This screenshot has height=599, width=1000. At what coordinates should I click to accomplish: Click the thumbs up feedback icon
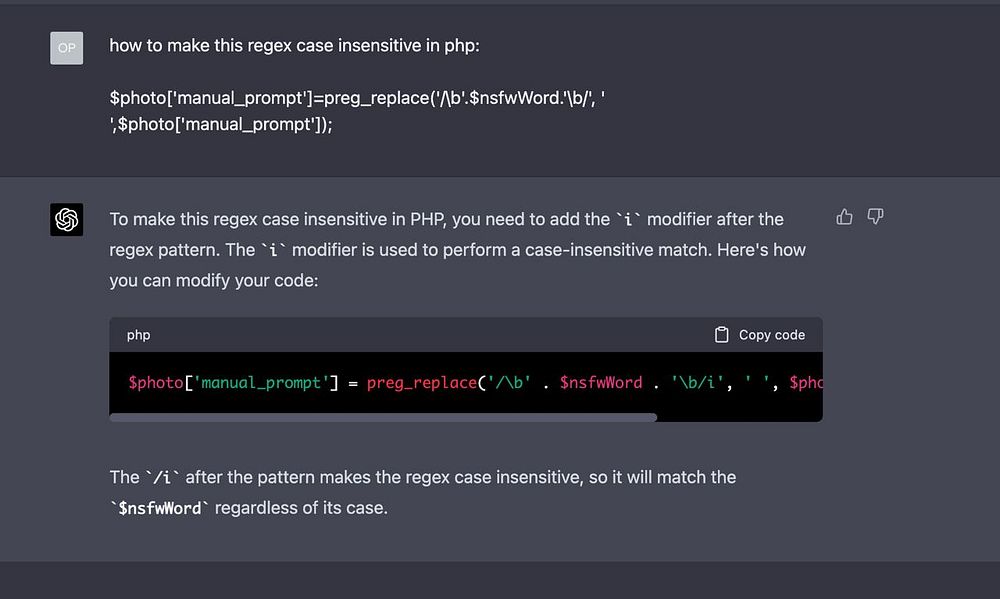pyautogui.click(x=845, y=217)
